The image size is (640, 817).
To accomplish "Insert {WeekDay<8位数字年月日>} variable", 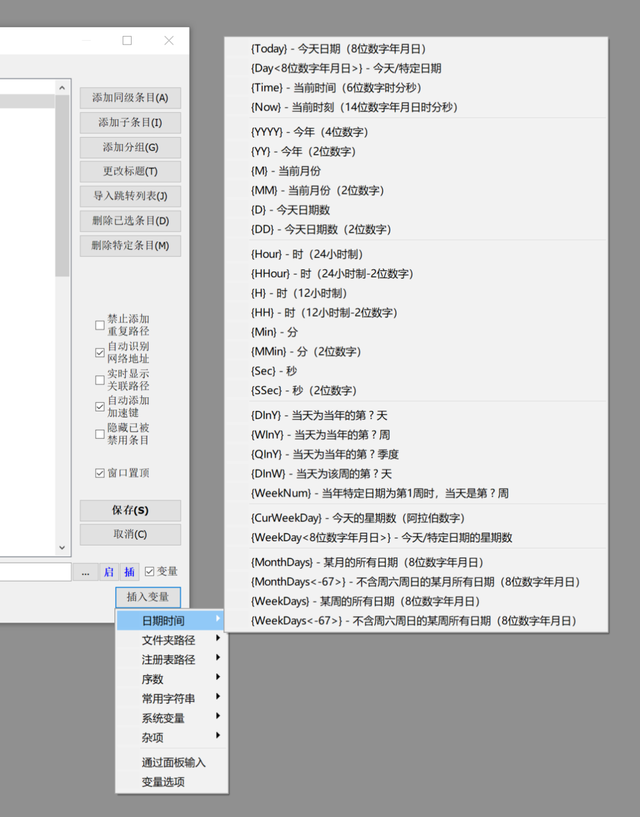I will point(416,538).
